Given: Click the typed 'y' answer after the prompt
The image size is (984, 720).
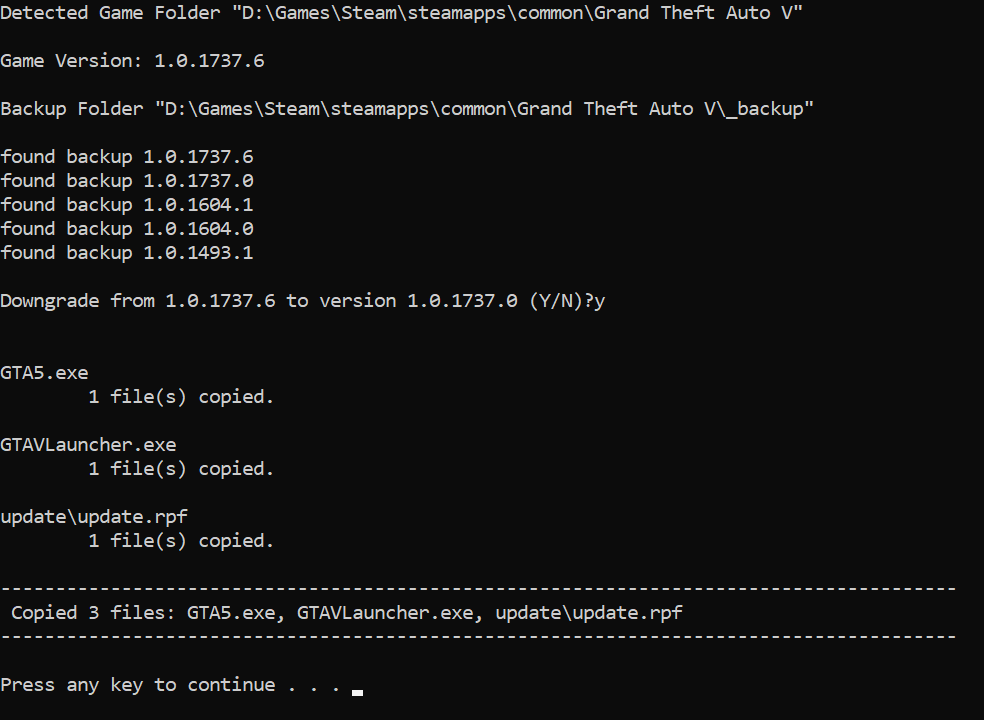Looking at the screenshot, I should pyautogui.click(x=600, y=301).
